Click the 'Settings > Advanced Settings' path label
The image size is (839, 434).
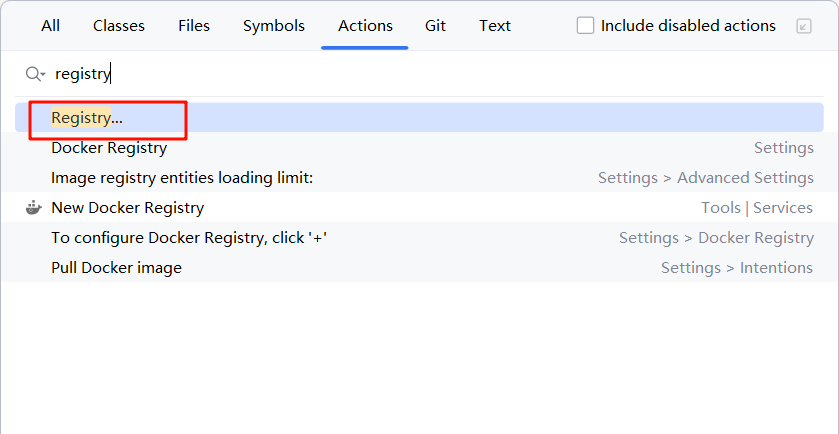(705, 178)
